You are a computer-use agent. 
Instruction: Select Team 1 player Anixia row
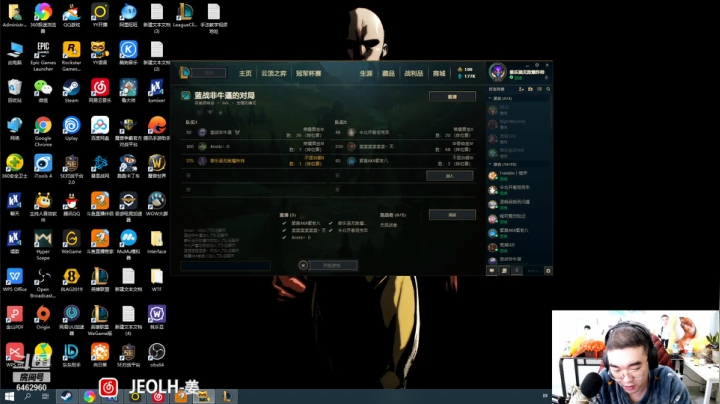pos(255,146)
